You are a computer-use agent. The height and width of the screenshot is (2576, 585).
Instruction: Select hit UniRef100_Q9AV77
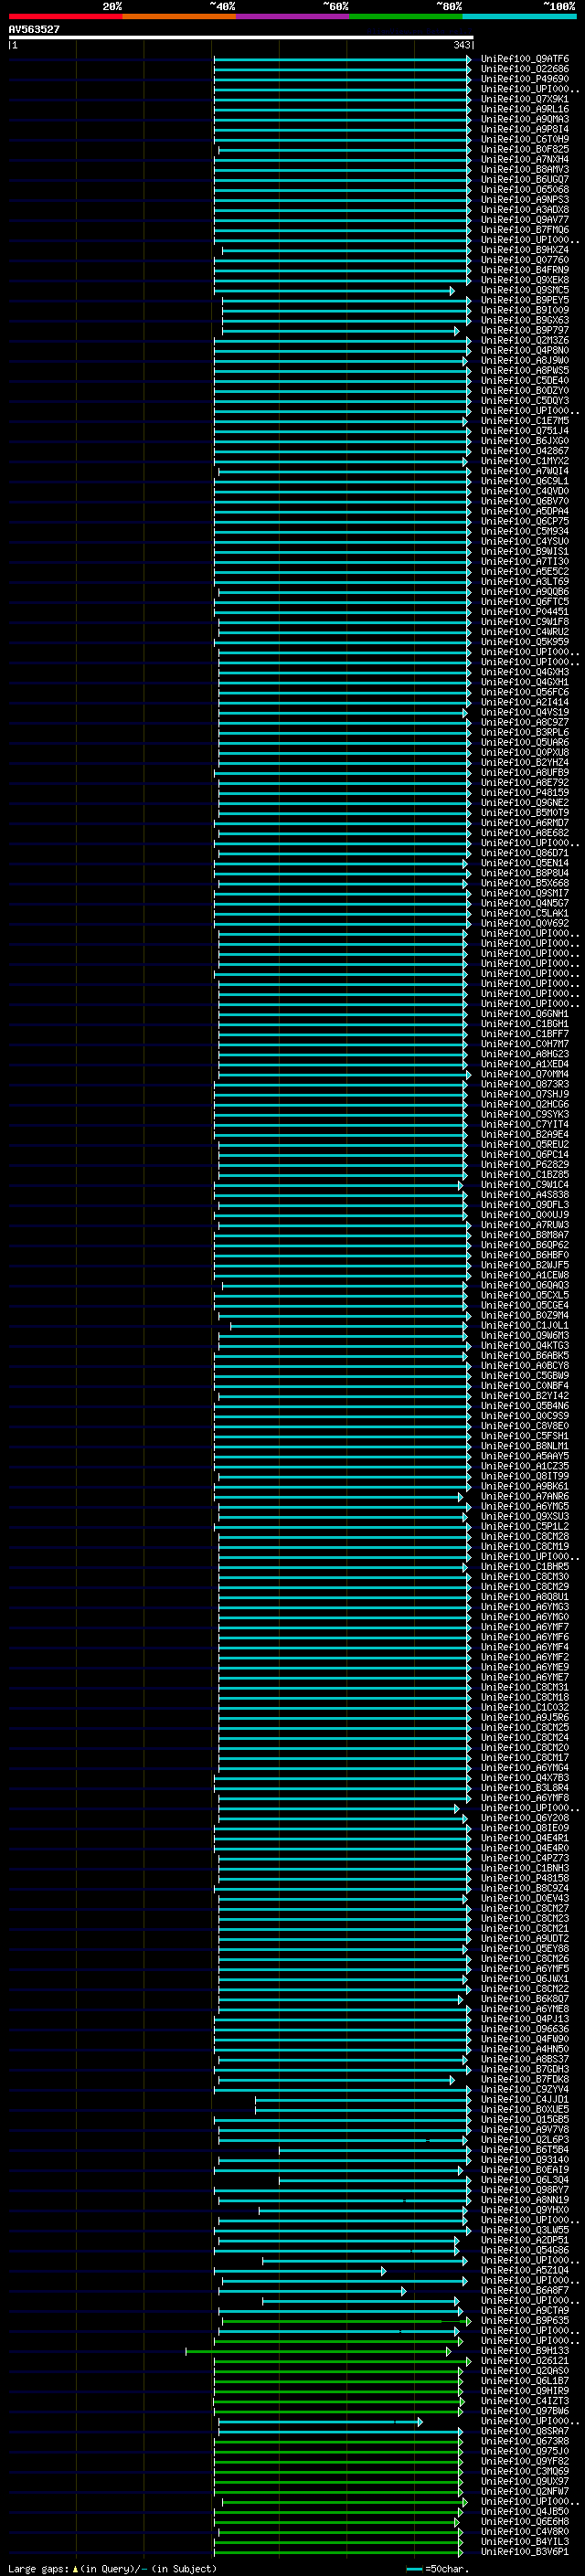524,220
